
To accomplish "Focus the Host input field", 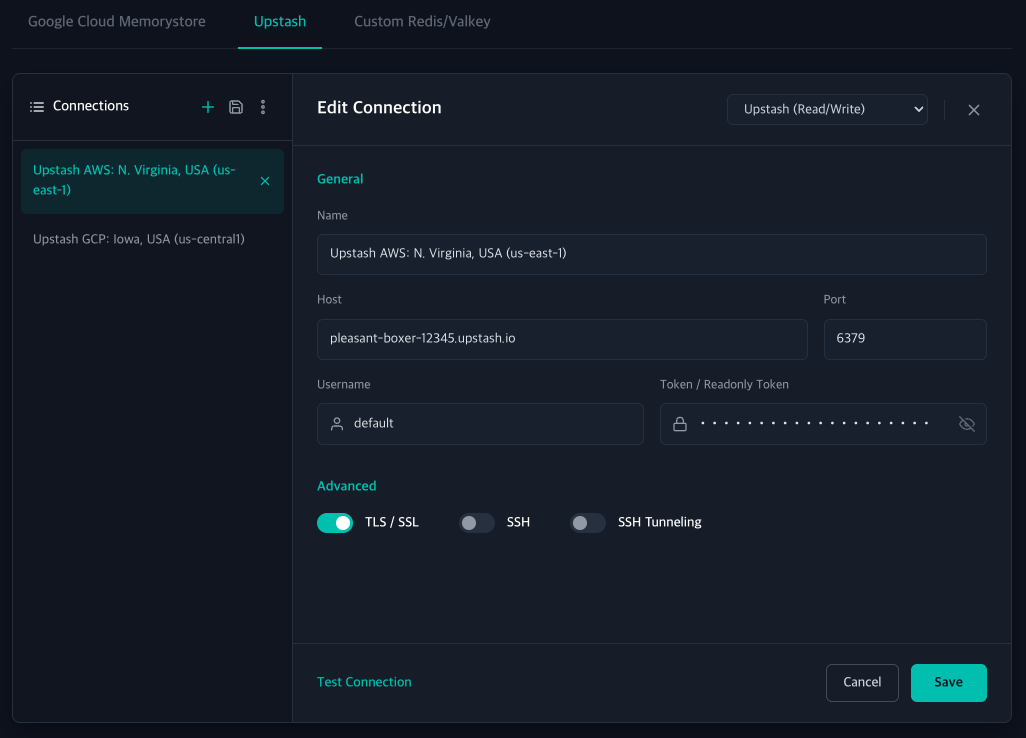I will point(562,339).
